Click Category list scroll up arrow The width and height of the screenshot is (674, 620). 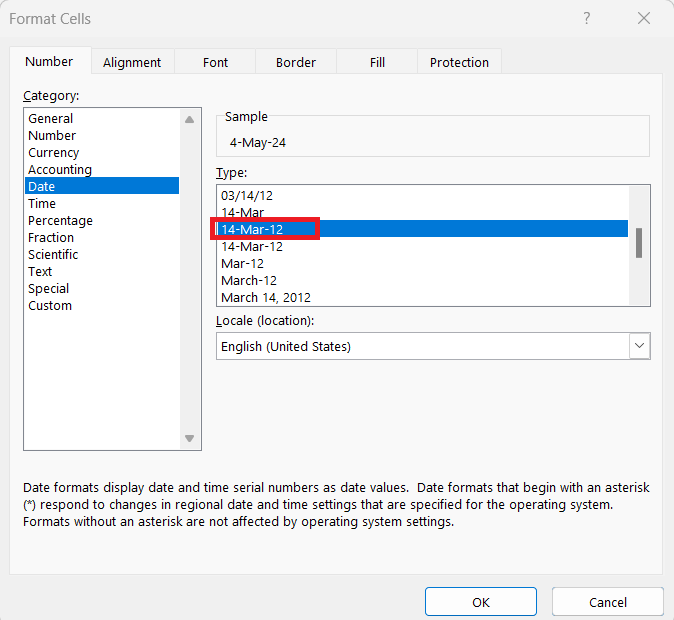190,120
